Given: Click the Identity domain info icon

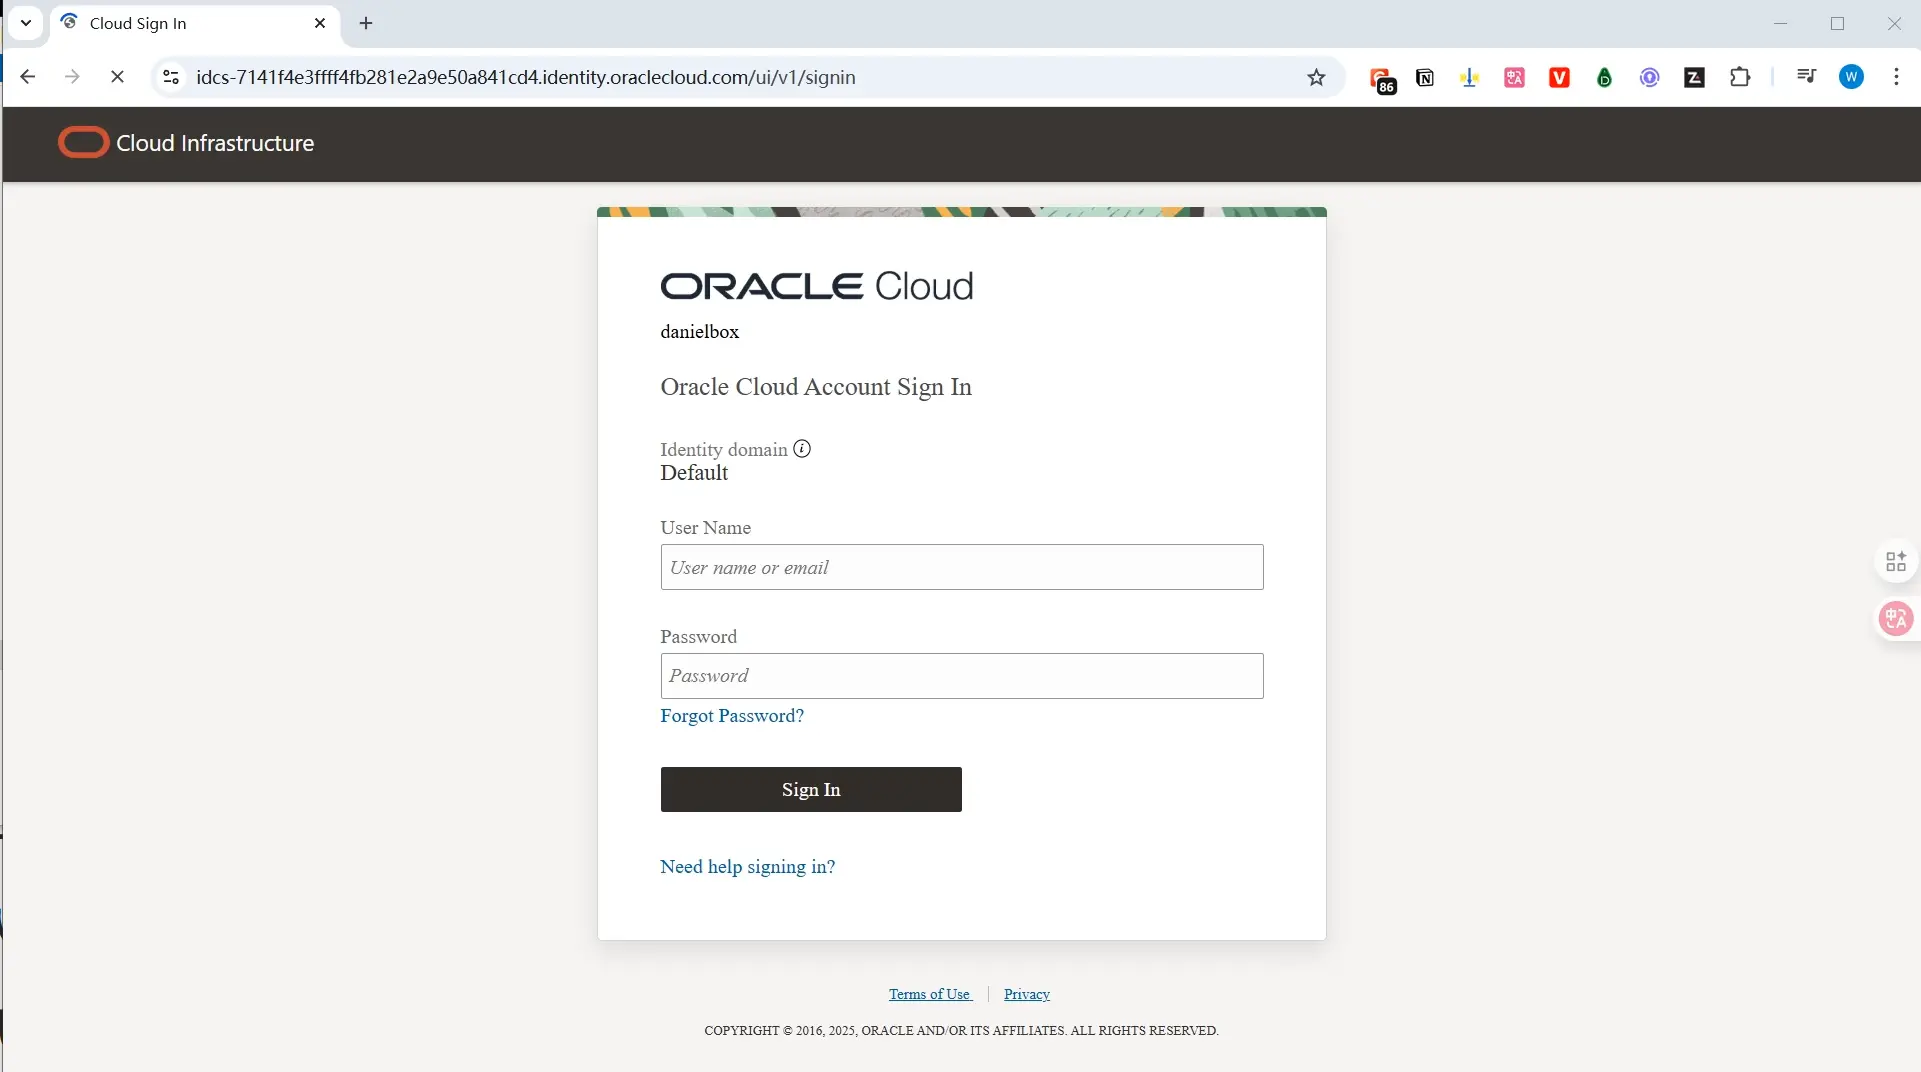Looking at the screenshot, I should (802, 449).
